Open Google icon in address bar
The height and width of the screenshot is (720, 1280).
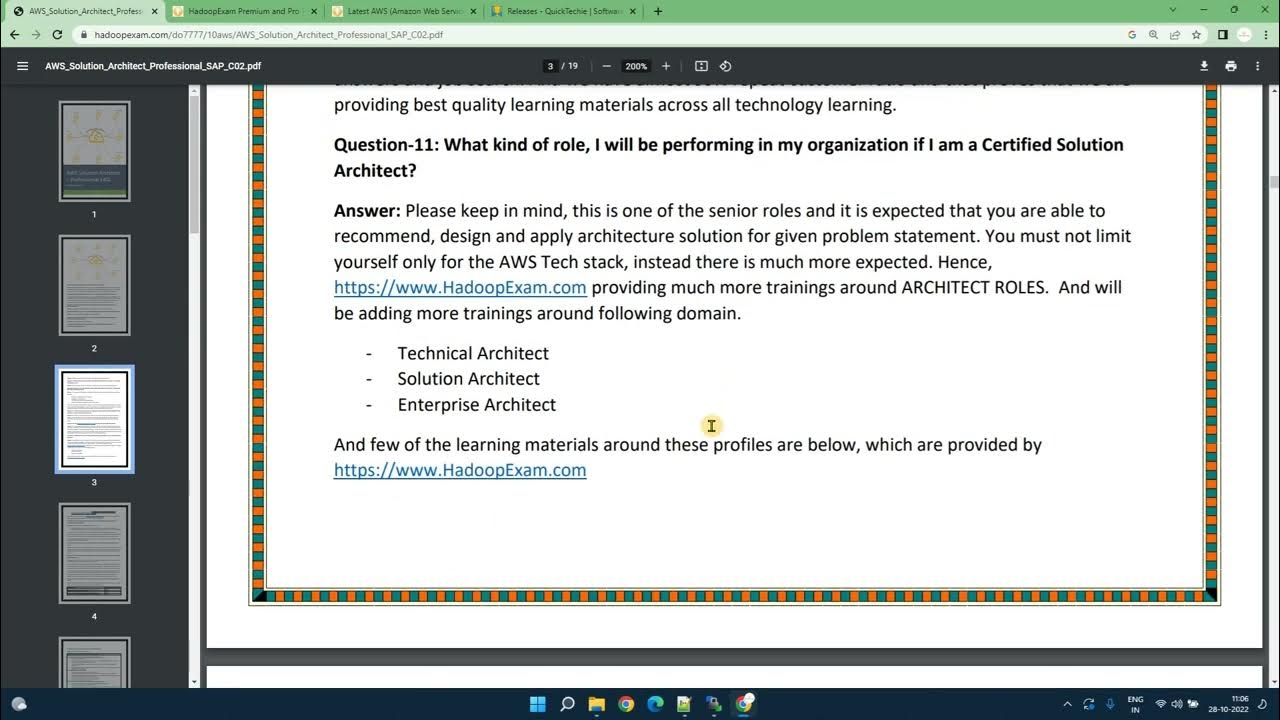[x=1132, y=34]
